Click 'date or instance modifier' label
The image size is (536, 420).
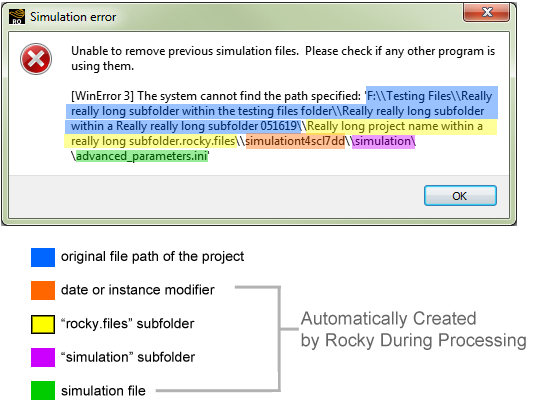138,290
